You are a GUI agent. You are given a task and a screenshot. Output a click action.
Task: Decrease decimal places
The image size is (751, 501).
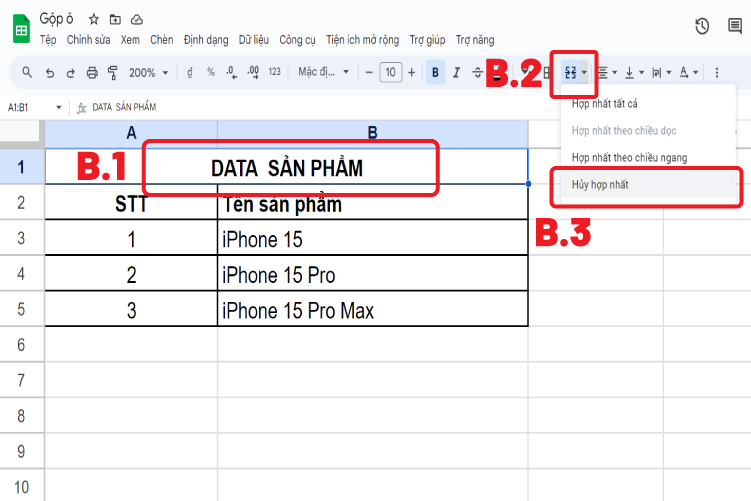pyautogui.click(x=232, y=72)
